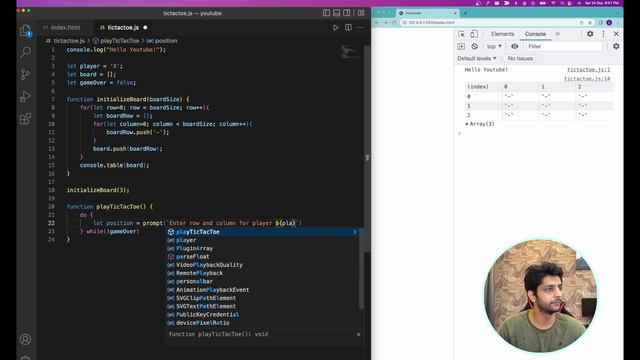This screenshot has width=640, height=360.
Task: Open the Explorer view in VS Code
Action: pos(26,31)
